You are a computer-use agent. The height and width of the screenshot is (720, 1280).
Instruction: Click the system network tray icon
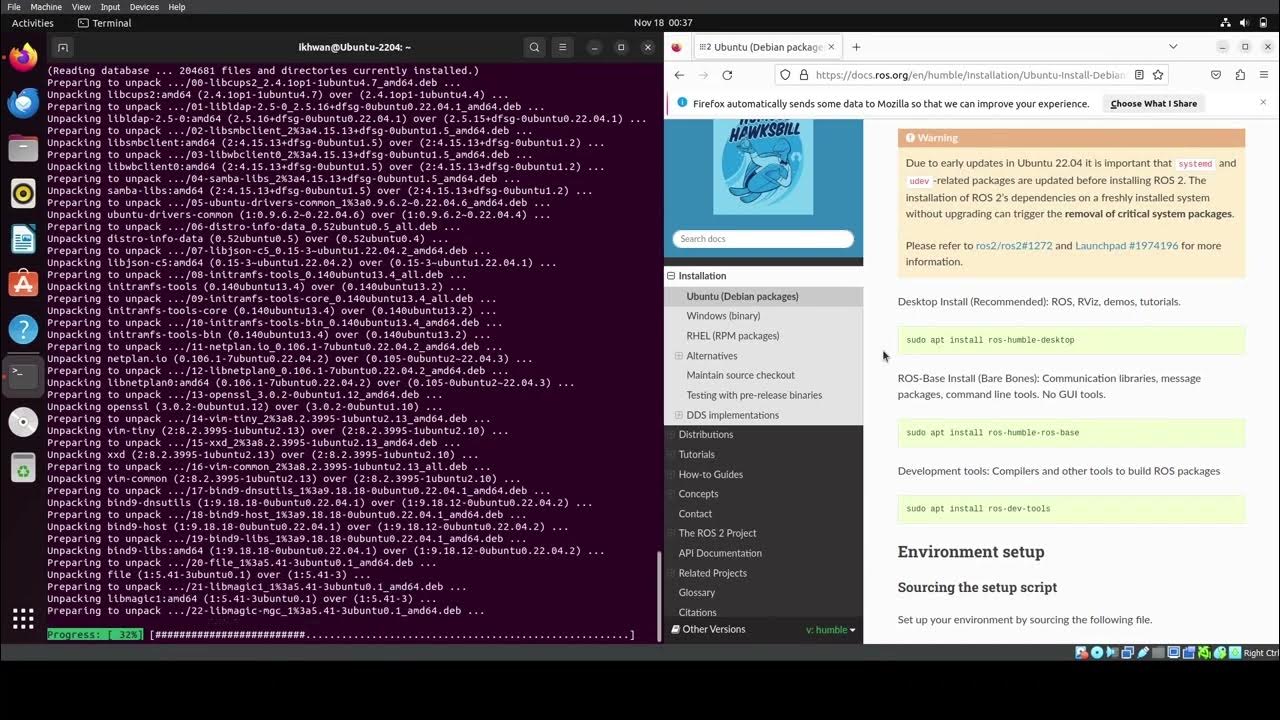[1226, 23]
